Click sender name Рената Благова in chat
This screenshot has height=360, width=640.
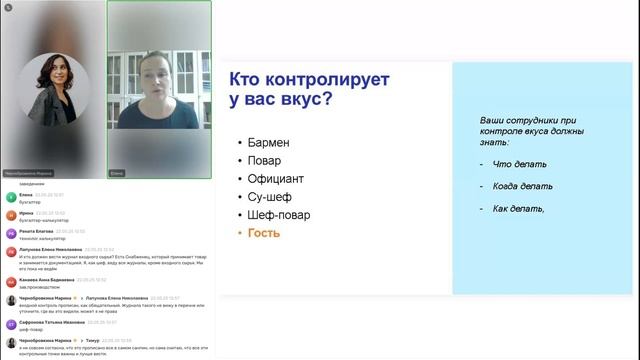[36, 231]
